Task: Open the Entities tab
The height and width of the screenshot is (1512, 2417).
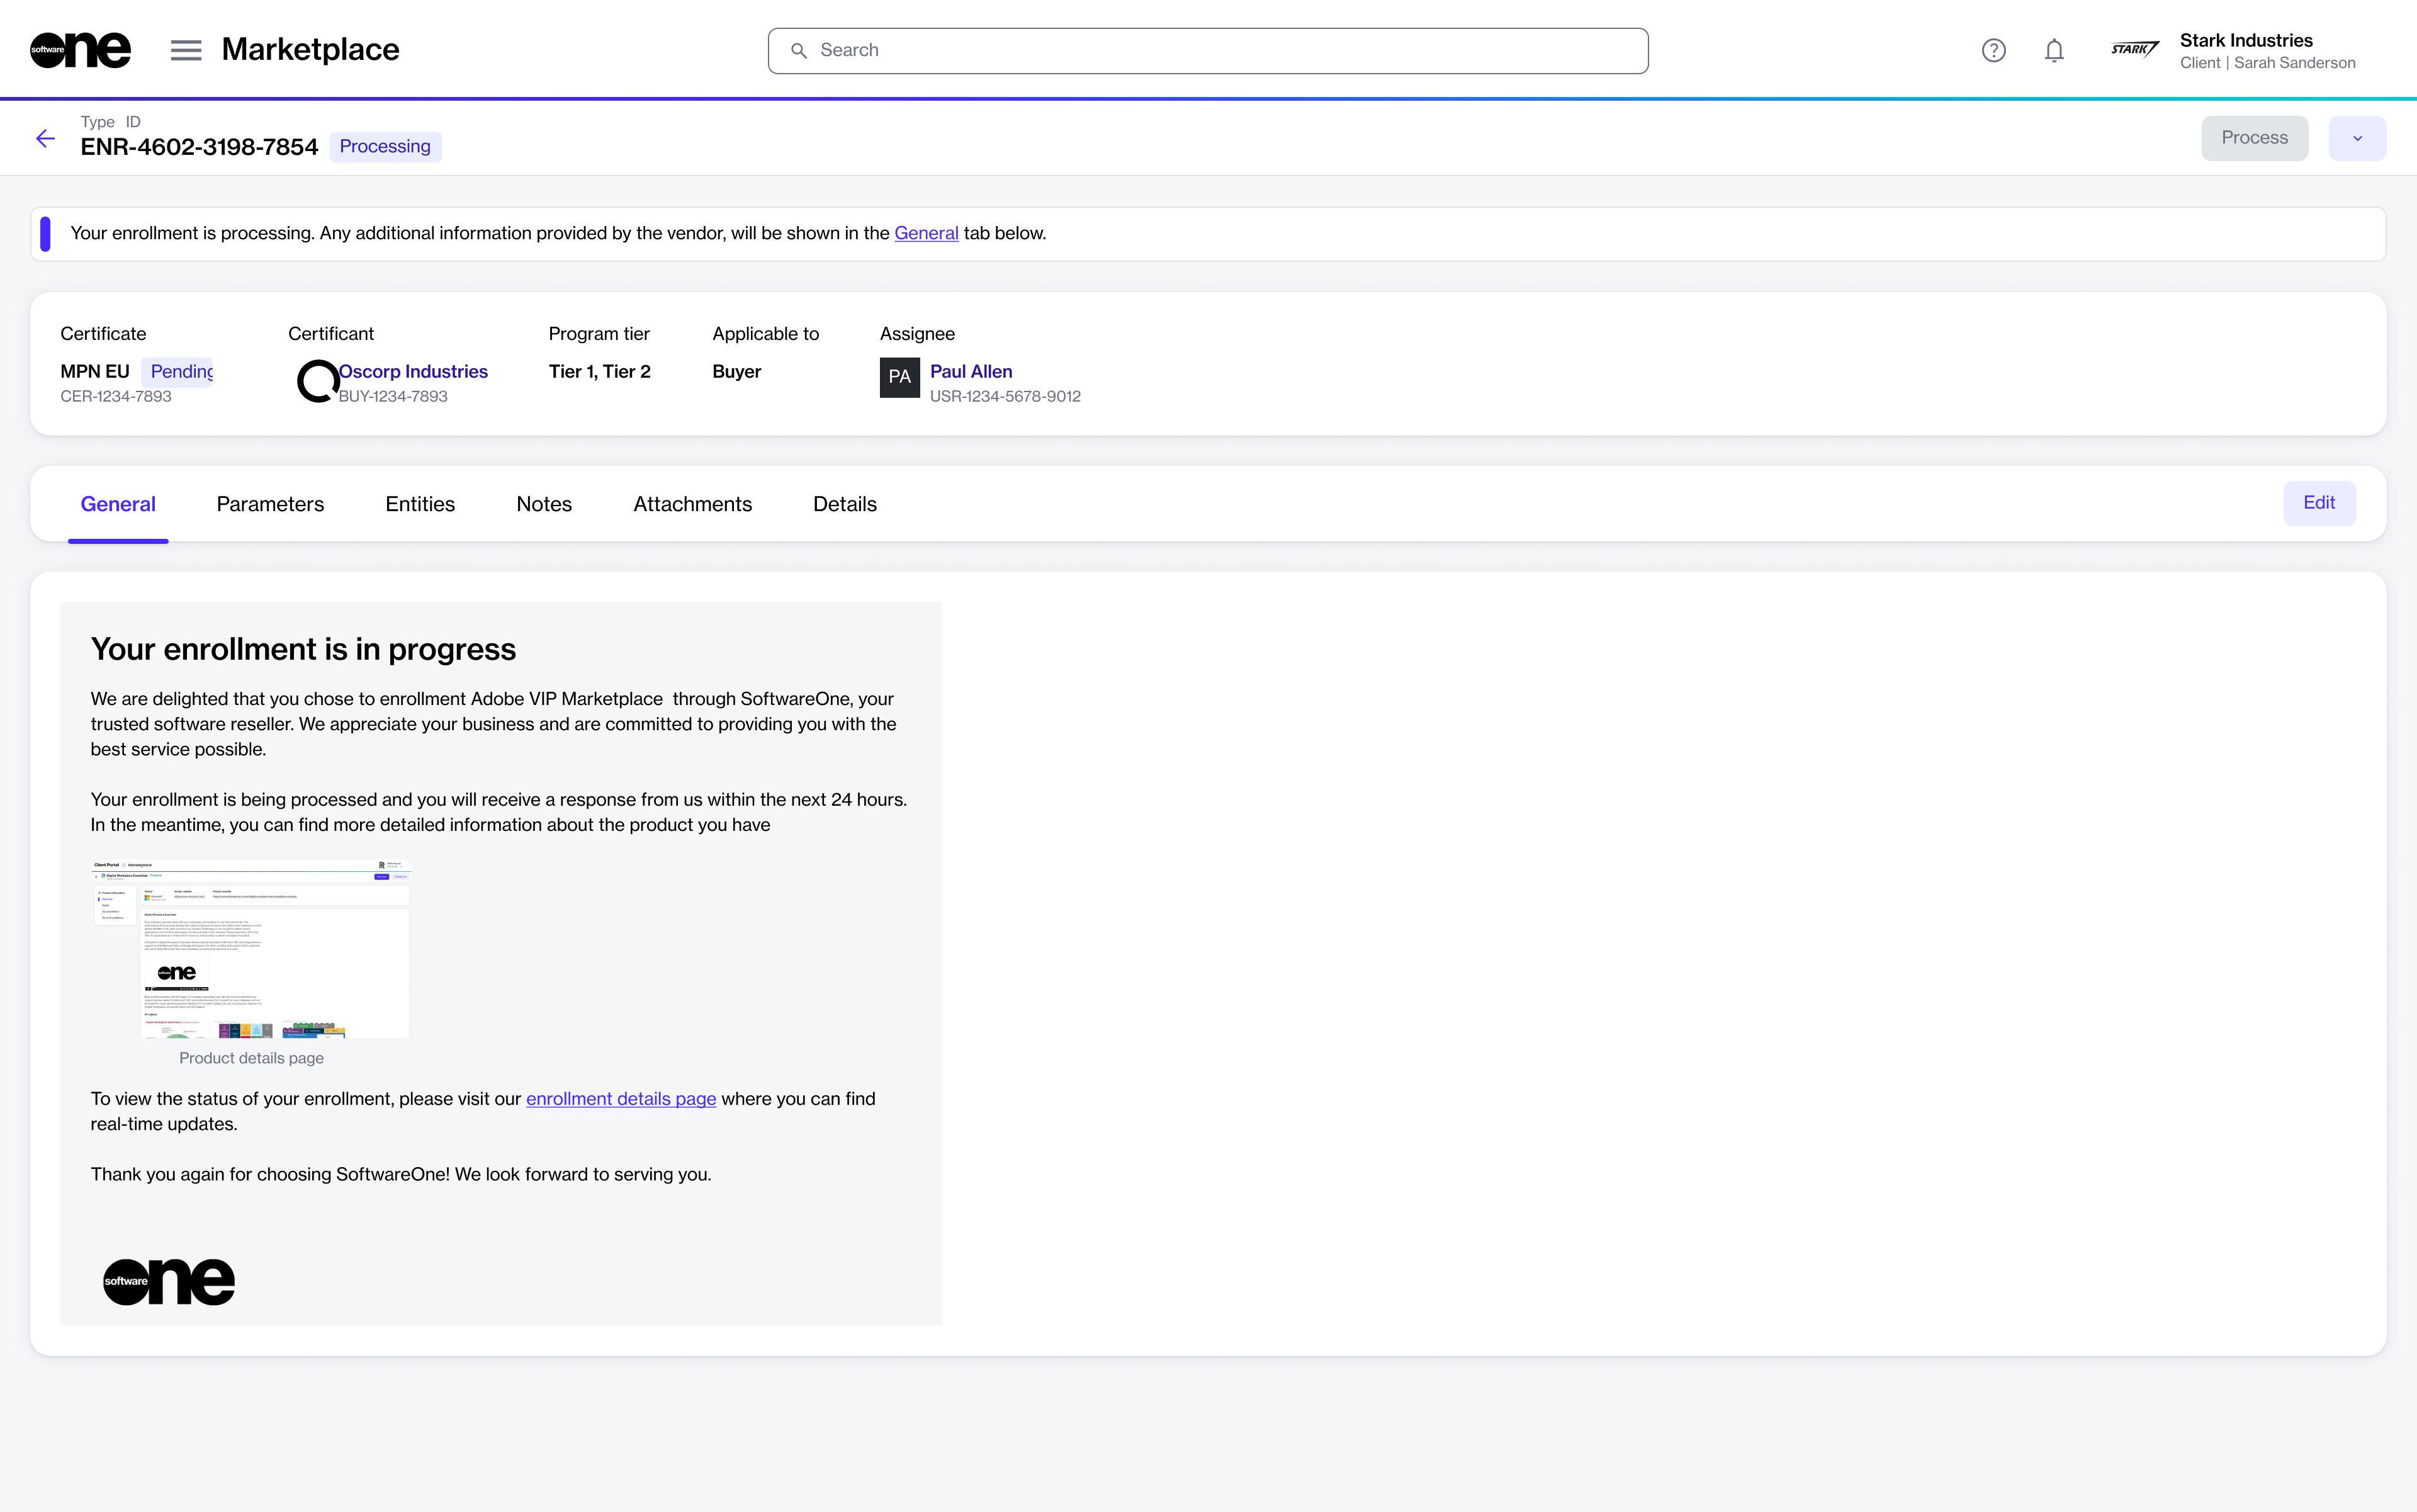Action: point(420,504)
